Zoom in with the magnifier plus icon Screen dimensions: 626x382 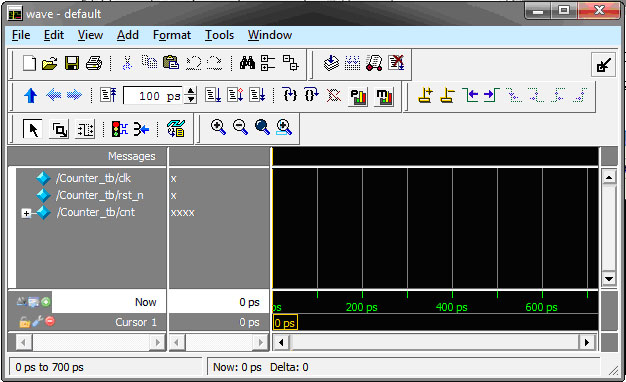218,127
